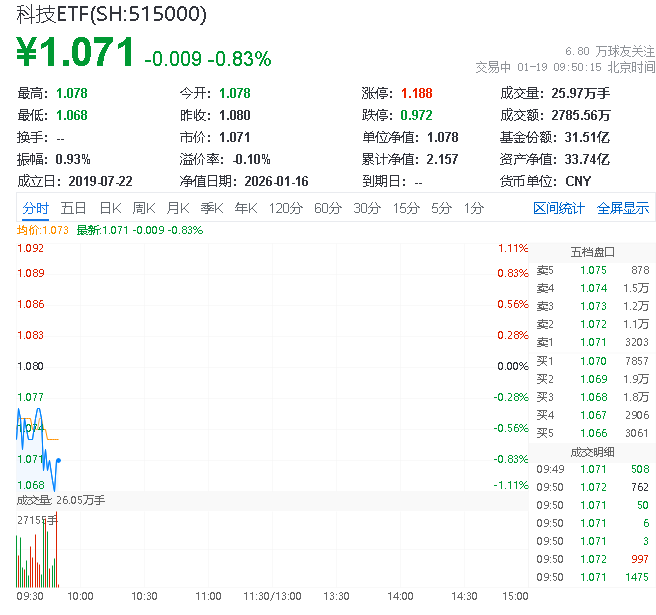The height and width of the screenshot is (615, 656).
Task: Select the 五日 chart tab
Action: click(x=73, y=208)
